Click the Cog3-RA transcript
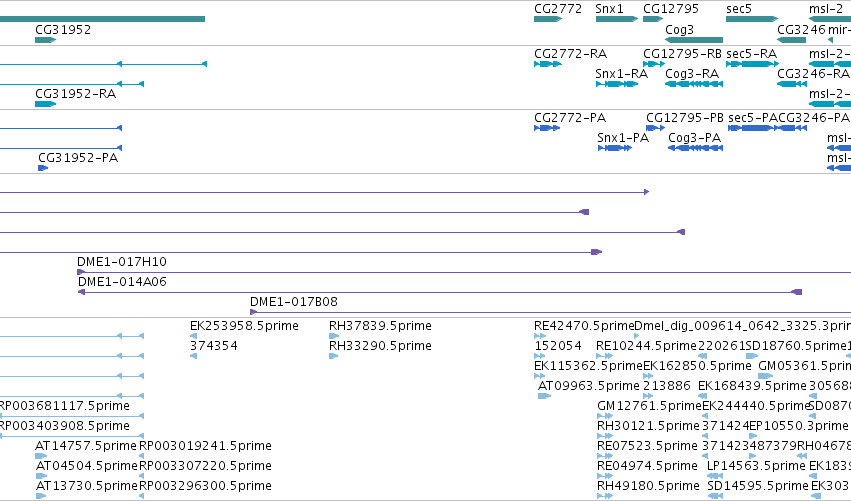Screen dimensions: 851x501 (x=694, y=84)
